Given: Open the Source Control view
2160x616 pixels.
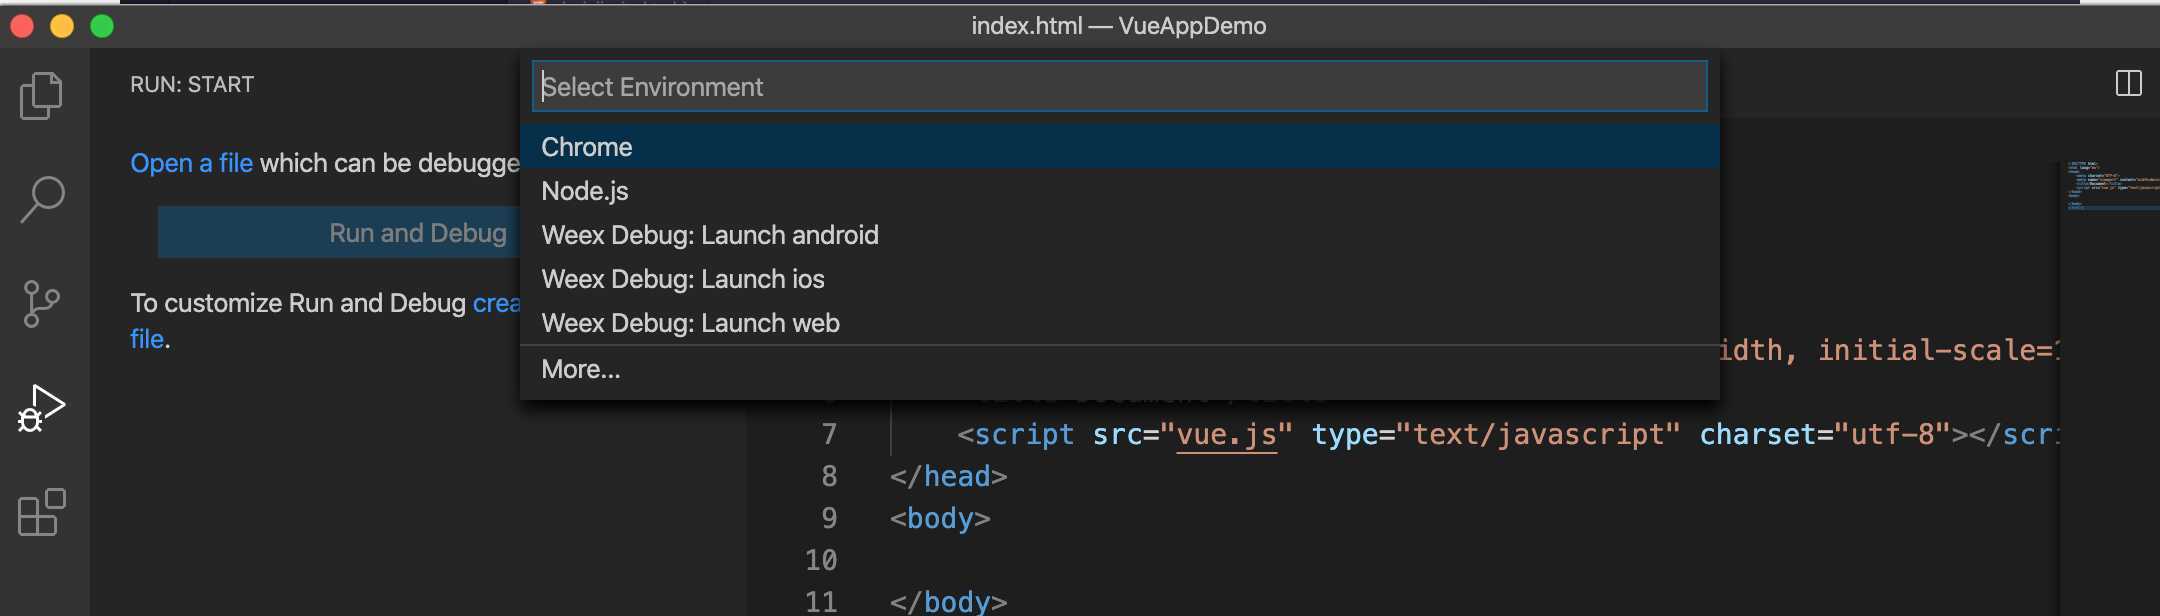Looking at the screenshot, I should click(x=42, y=304).
